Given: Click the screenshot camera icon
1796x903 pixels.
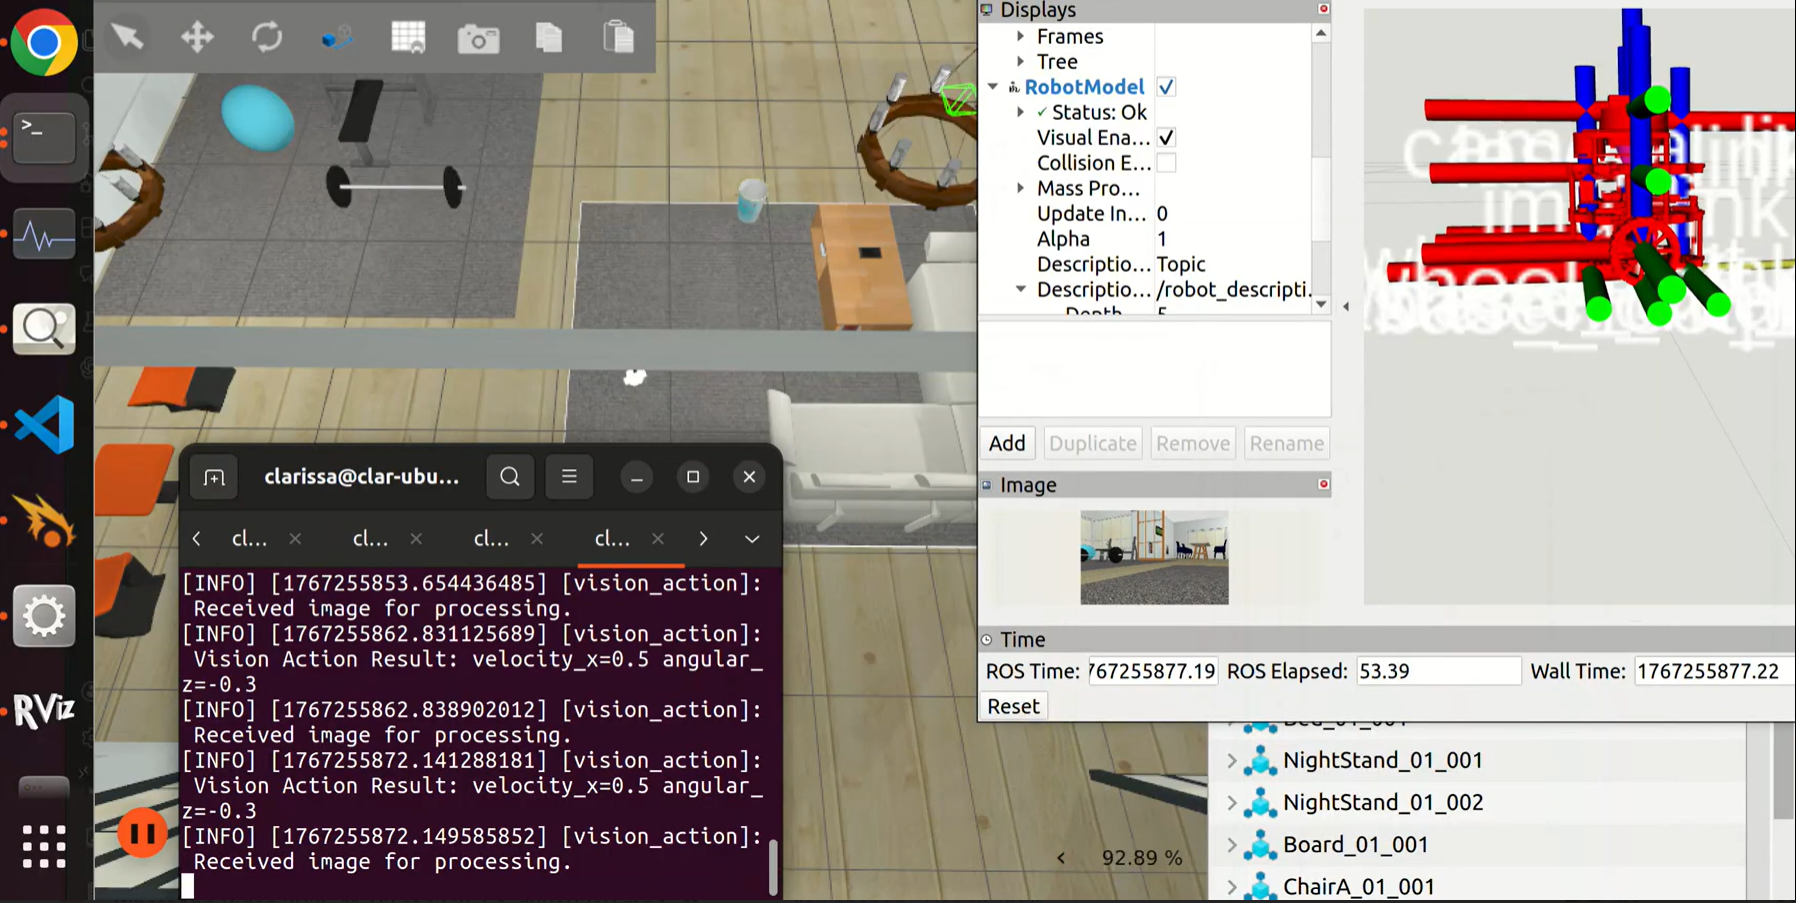Looking at the screenshot, I should (x=478, y=39).
